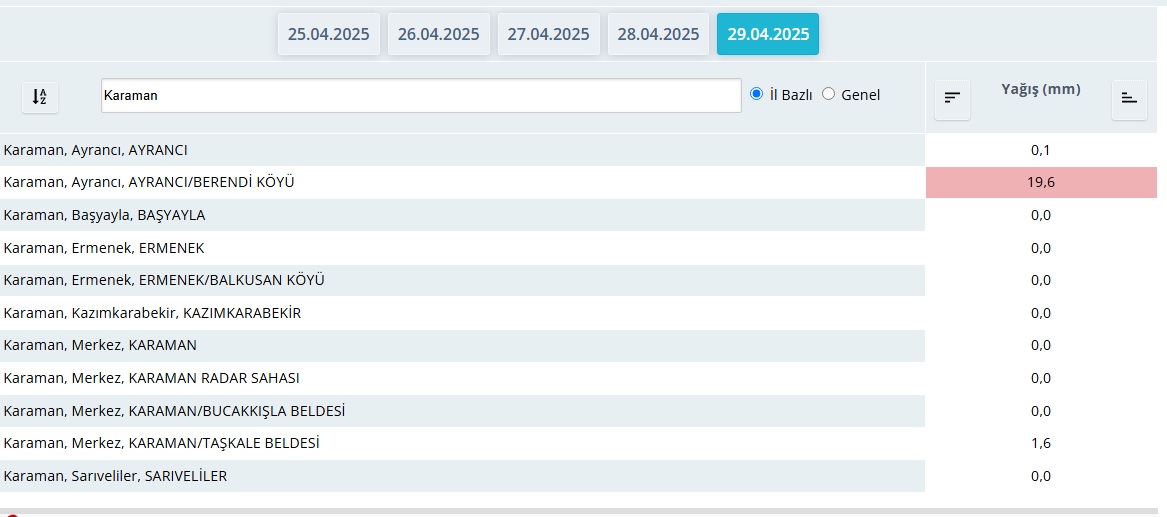This screenshot has width=1167, height=517.
Task: Click the KARAMAN RADAR SAHASI row
Action: 152,378
